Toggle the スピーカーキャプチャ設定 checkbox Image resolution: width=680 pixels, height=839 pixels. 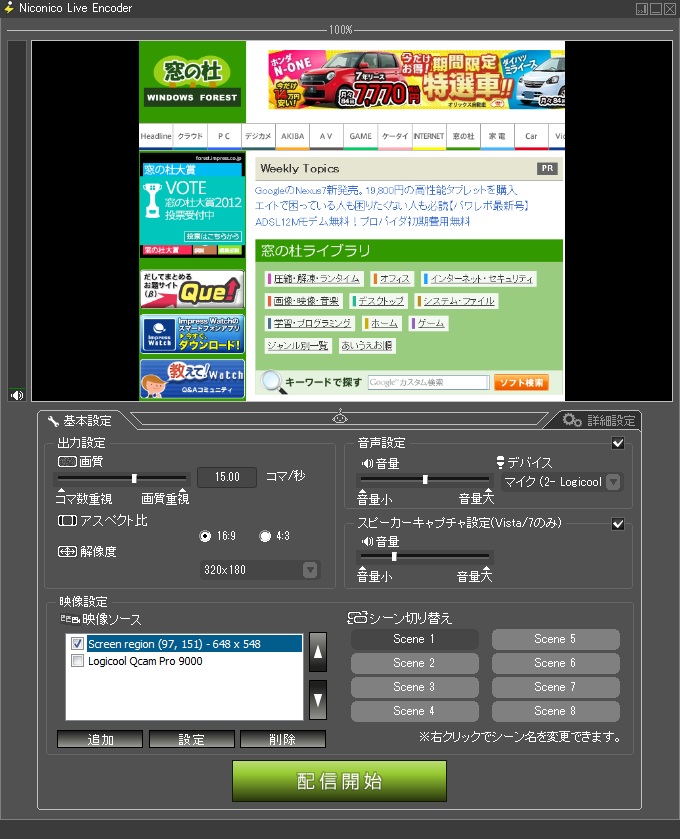618,524
